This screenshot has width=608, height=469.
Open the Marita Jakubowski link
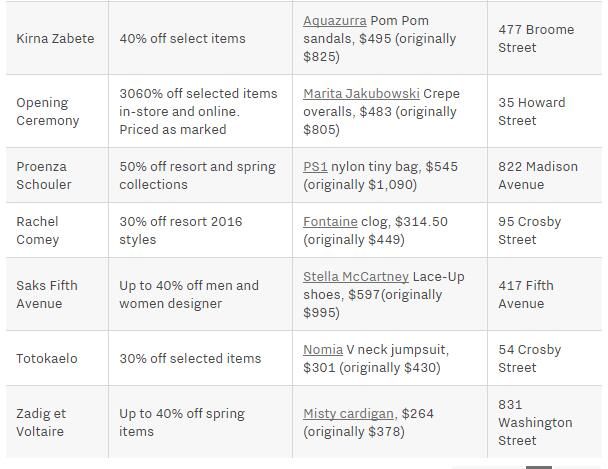point(361,94)
